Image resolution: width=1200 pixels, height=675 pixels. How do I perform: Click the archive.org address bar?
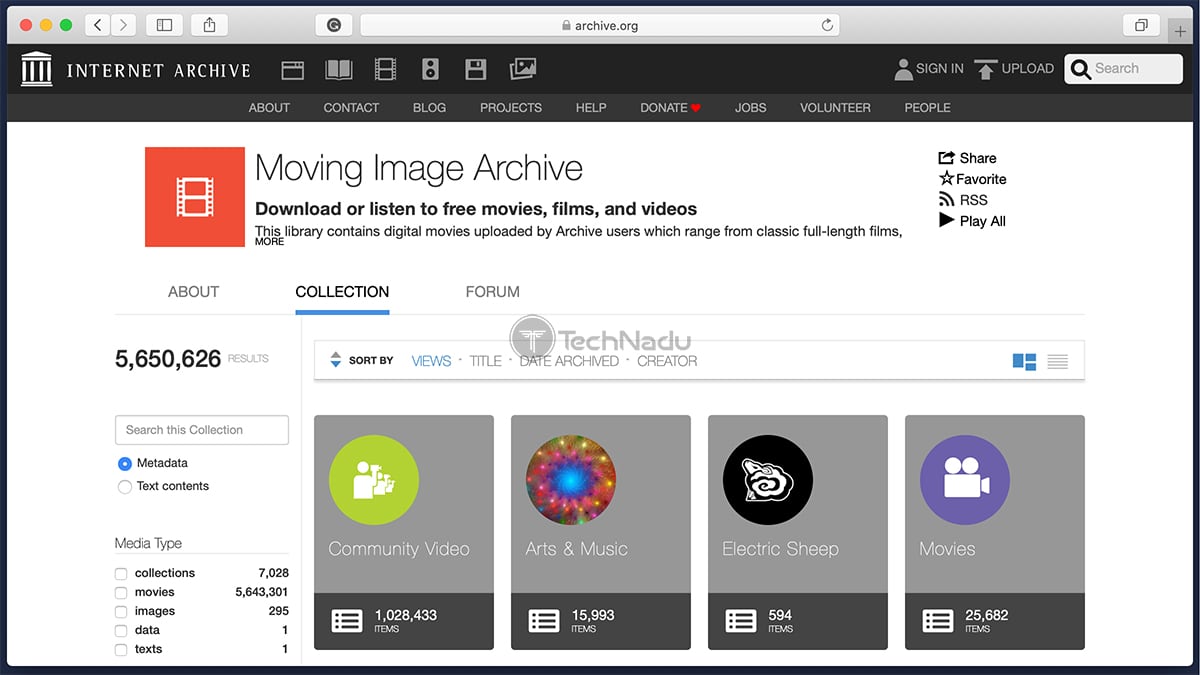pyautogui.click(x=599, y=26)
